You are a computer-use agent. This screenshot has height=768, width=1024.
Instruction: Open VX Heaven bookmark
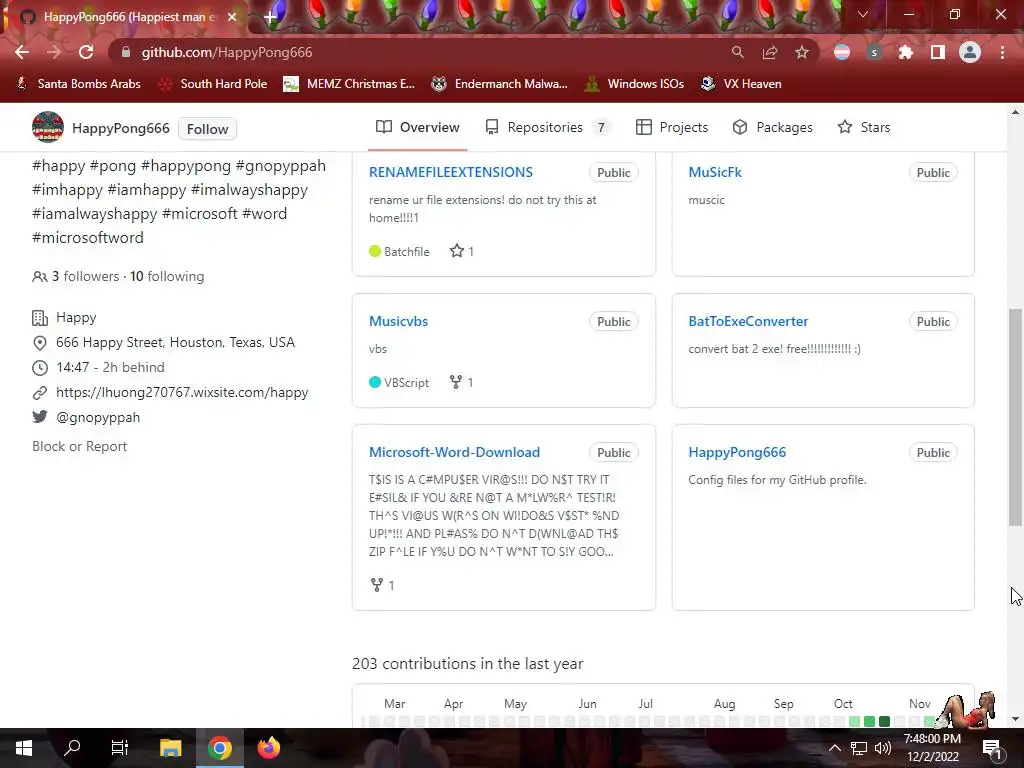[x=741, y=84]
